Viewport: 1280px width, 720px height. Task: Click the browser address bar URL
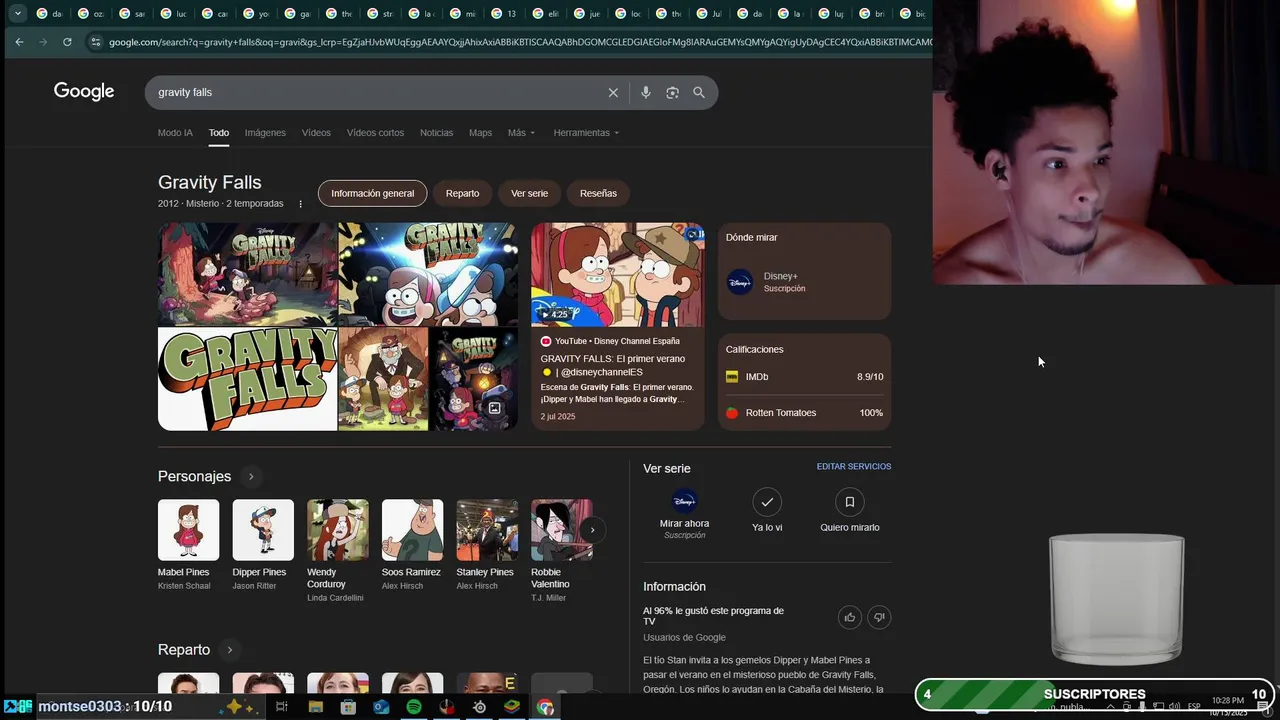coord(520,42)
